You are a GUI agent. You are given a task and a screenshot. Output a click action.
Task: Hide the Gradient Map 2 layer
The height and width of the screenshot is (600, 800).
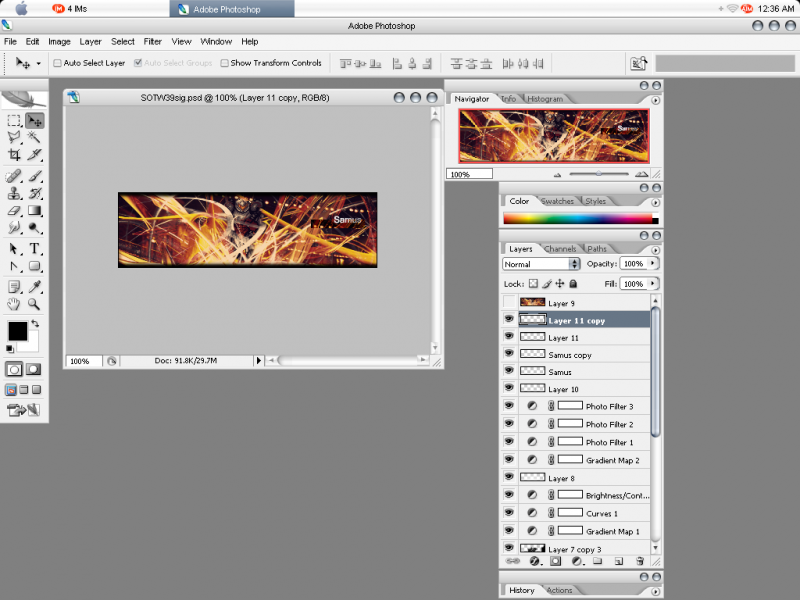[x=509, y=460]
